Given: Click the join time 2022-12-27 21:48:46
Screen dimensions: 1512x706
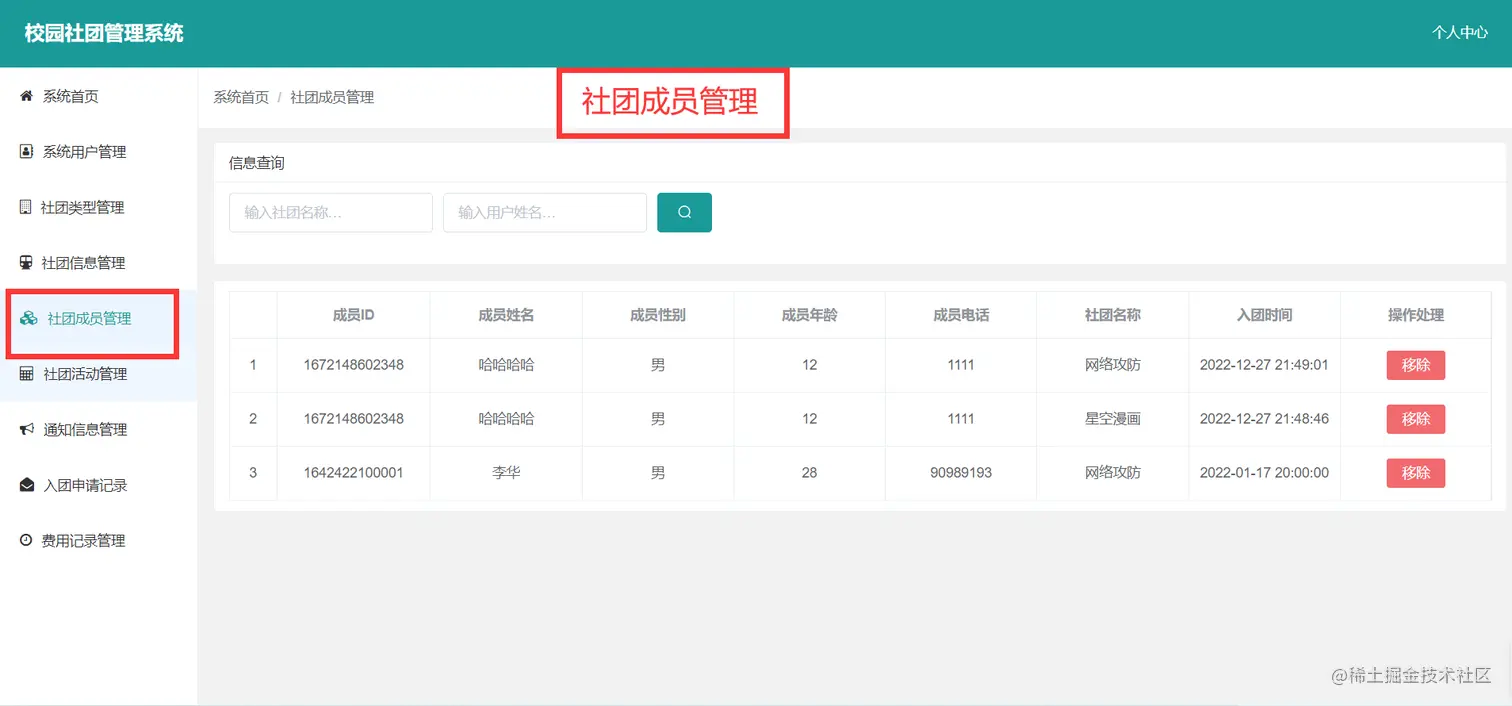Looking at the screenshot, I should tap(1265, 419).
